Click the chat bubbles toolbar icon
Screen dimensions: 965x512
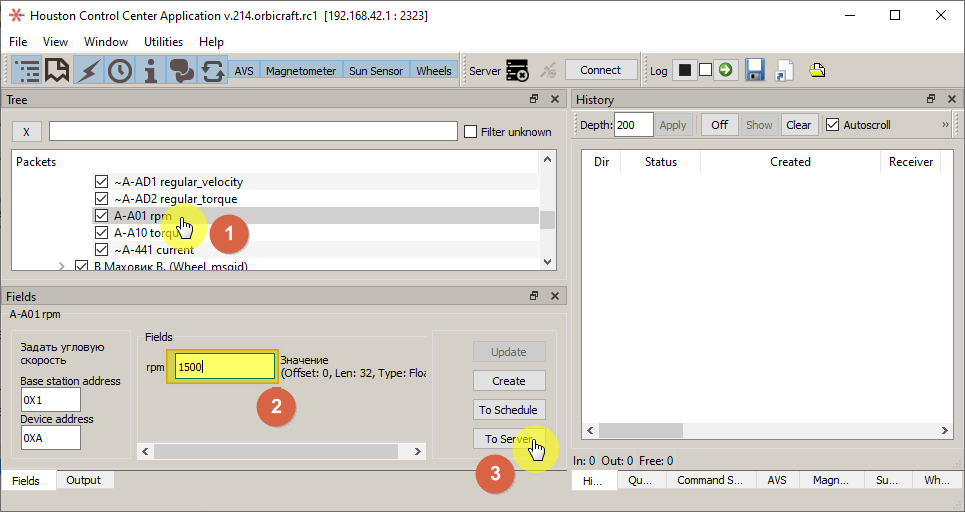[x=181, y=70]
